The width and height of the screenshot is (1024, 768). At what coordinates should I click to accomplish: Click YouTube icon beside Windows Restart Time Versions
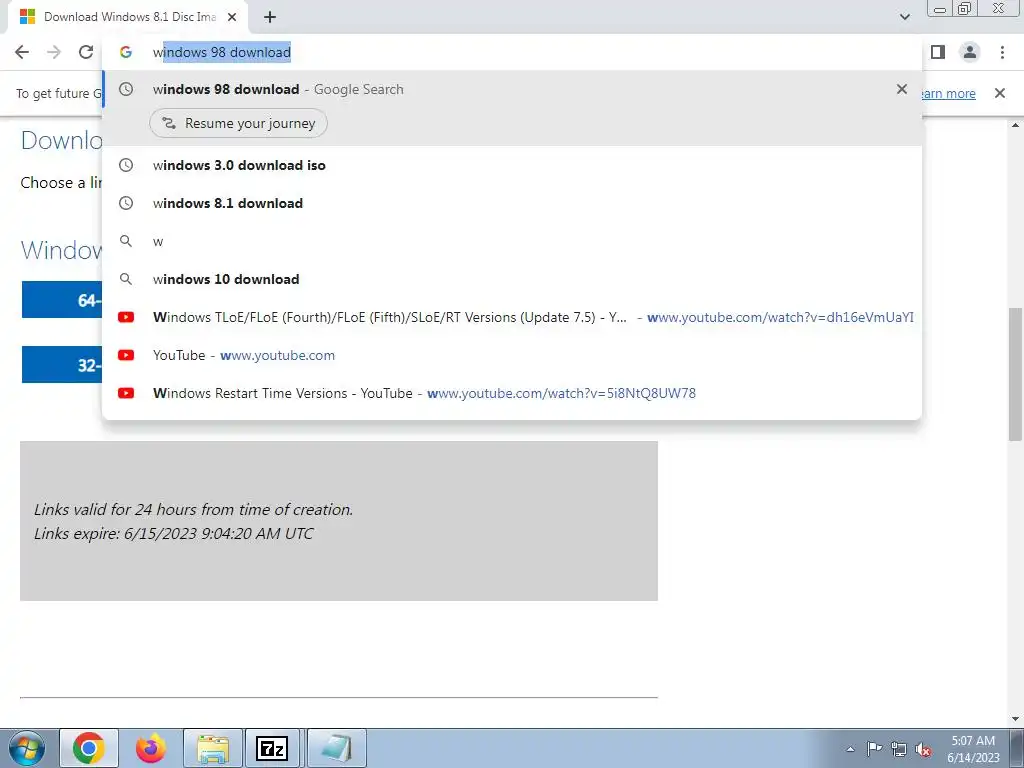coord(126,393)
